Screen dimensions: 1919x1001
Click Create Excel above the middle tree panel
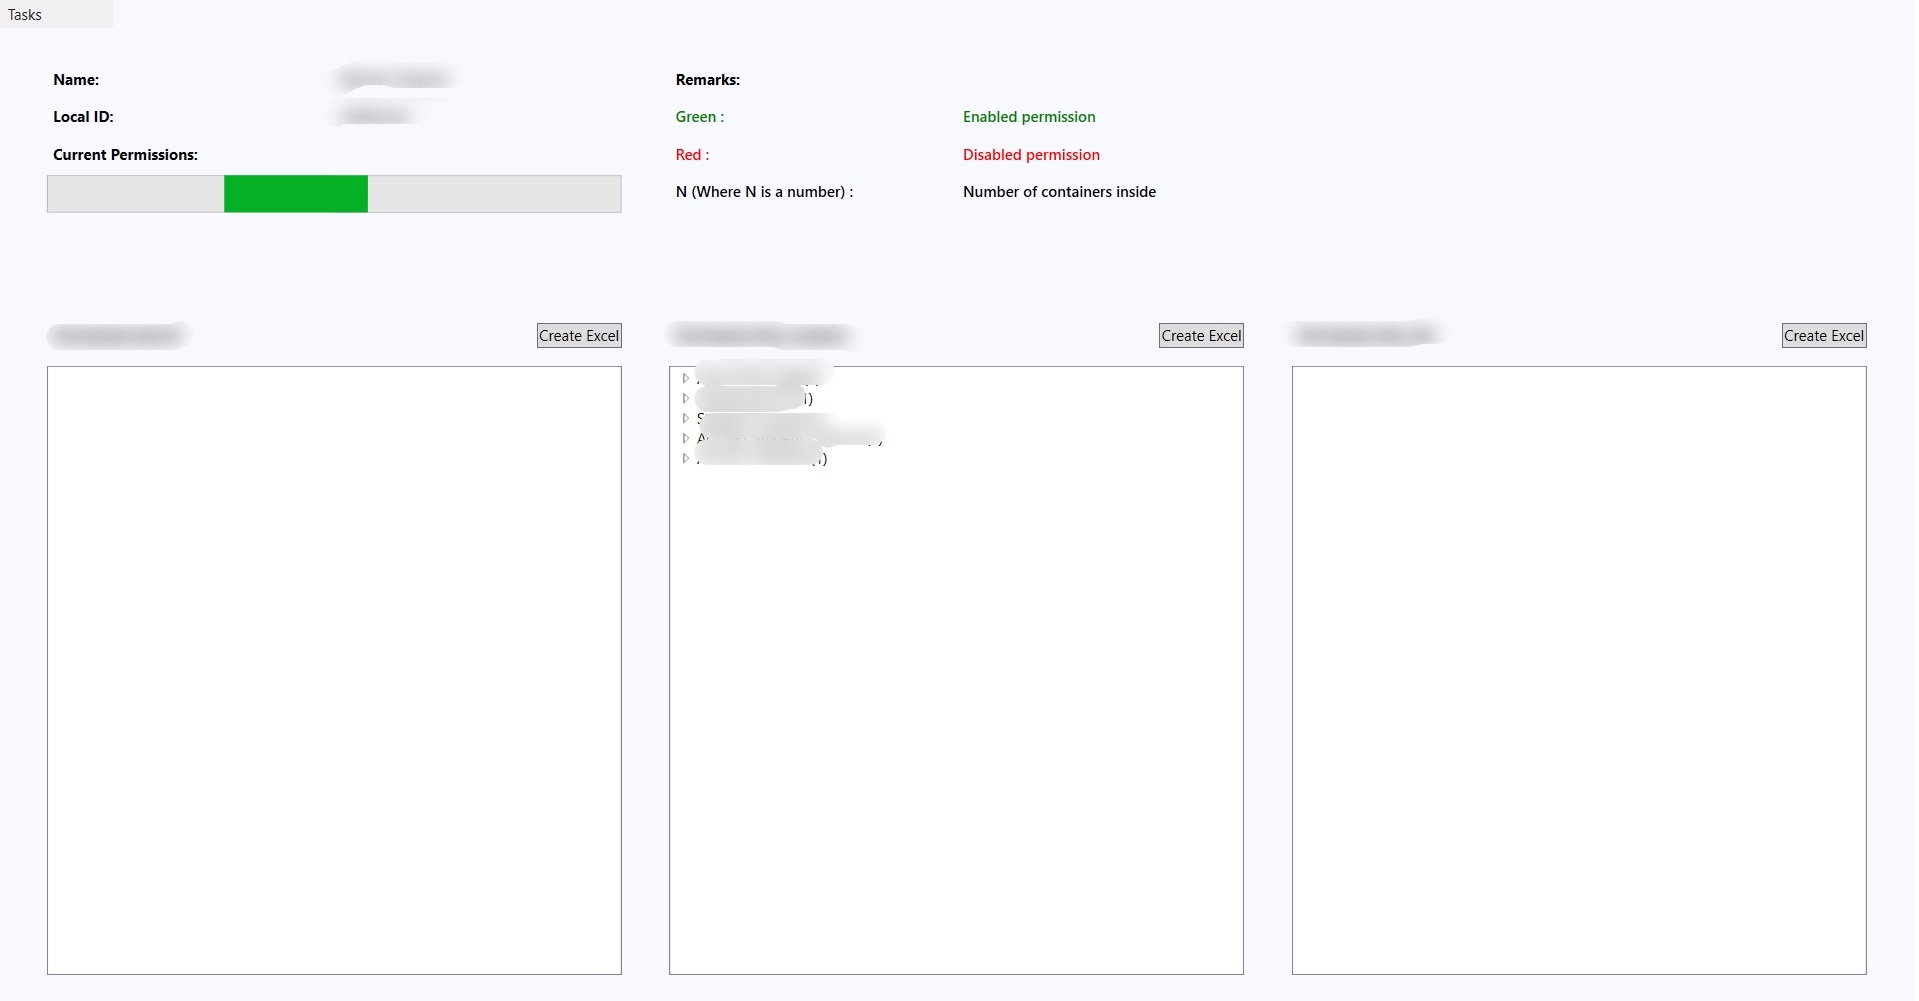tap(1201, 336)
